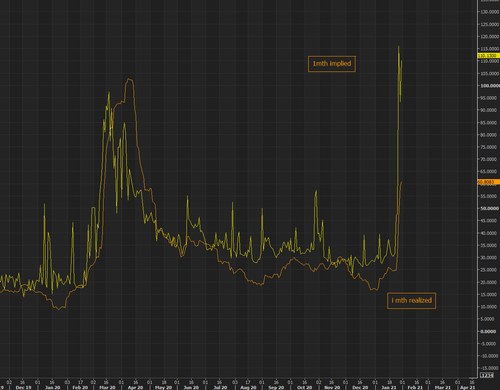Click the Aug 20 label on time axis
The height and width of the screenshot is (390, 500).
click(248, 387)
